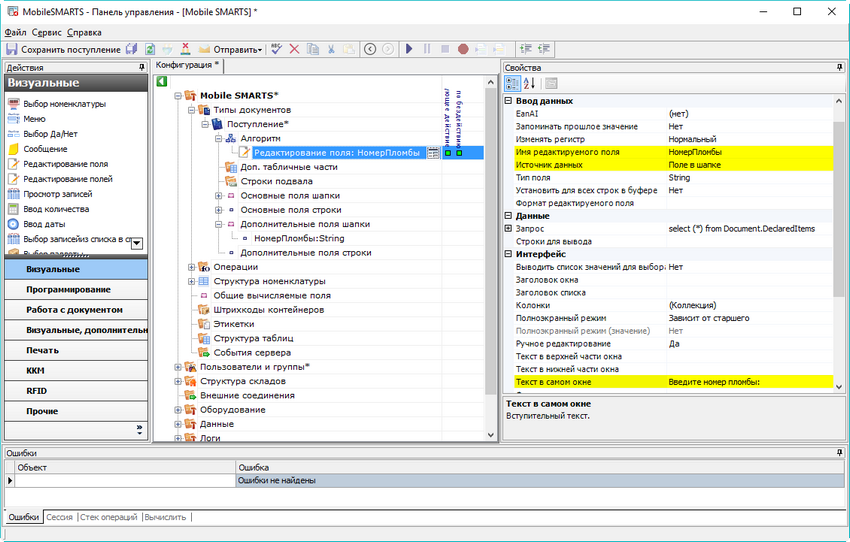
Task: Select the Конфигурация tab
Action: 188,65
